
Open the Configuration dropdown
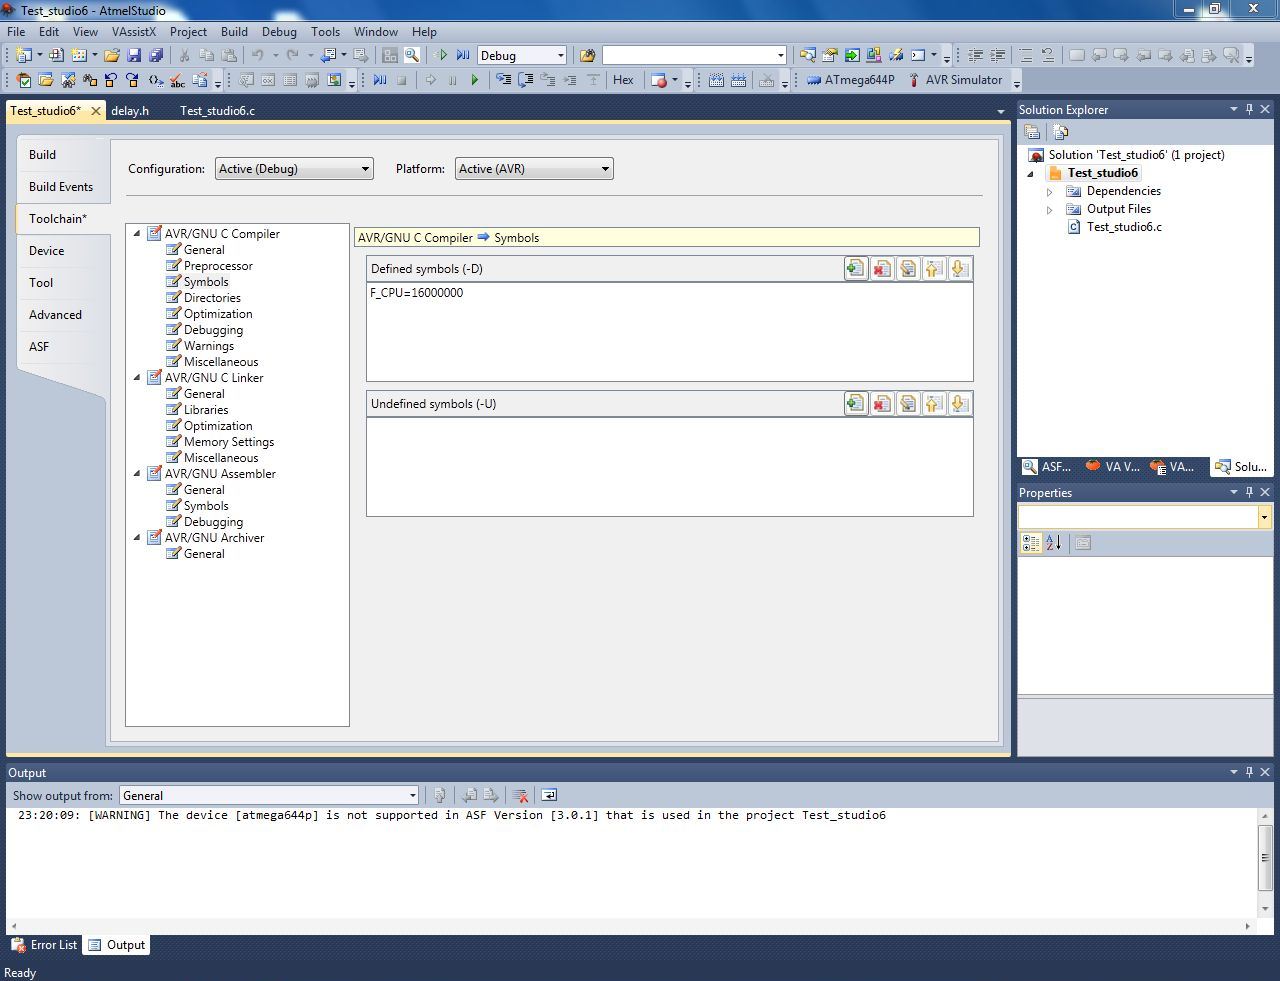tap(294, 169)
